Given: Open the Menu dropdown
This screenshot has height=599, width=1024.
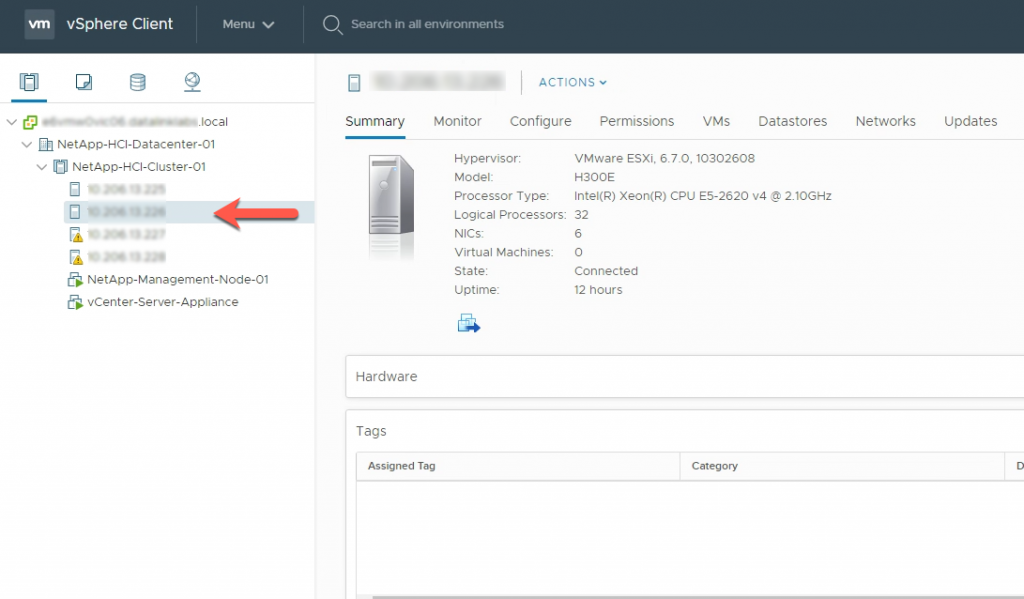Looking at the screenshot, I should click(x=248, y=24).
